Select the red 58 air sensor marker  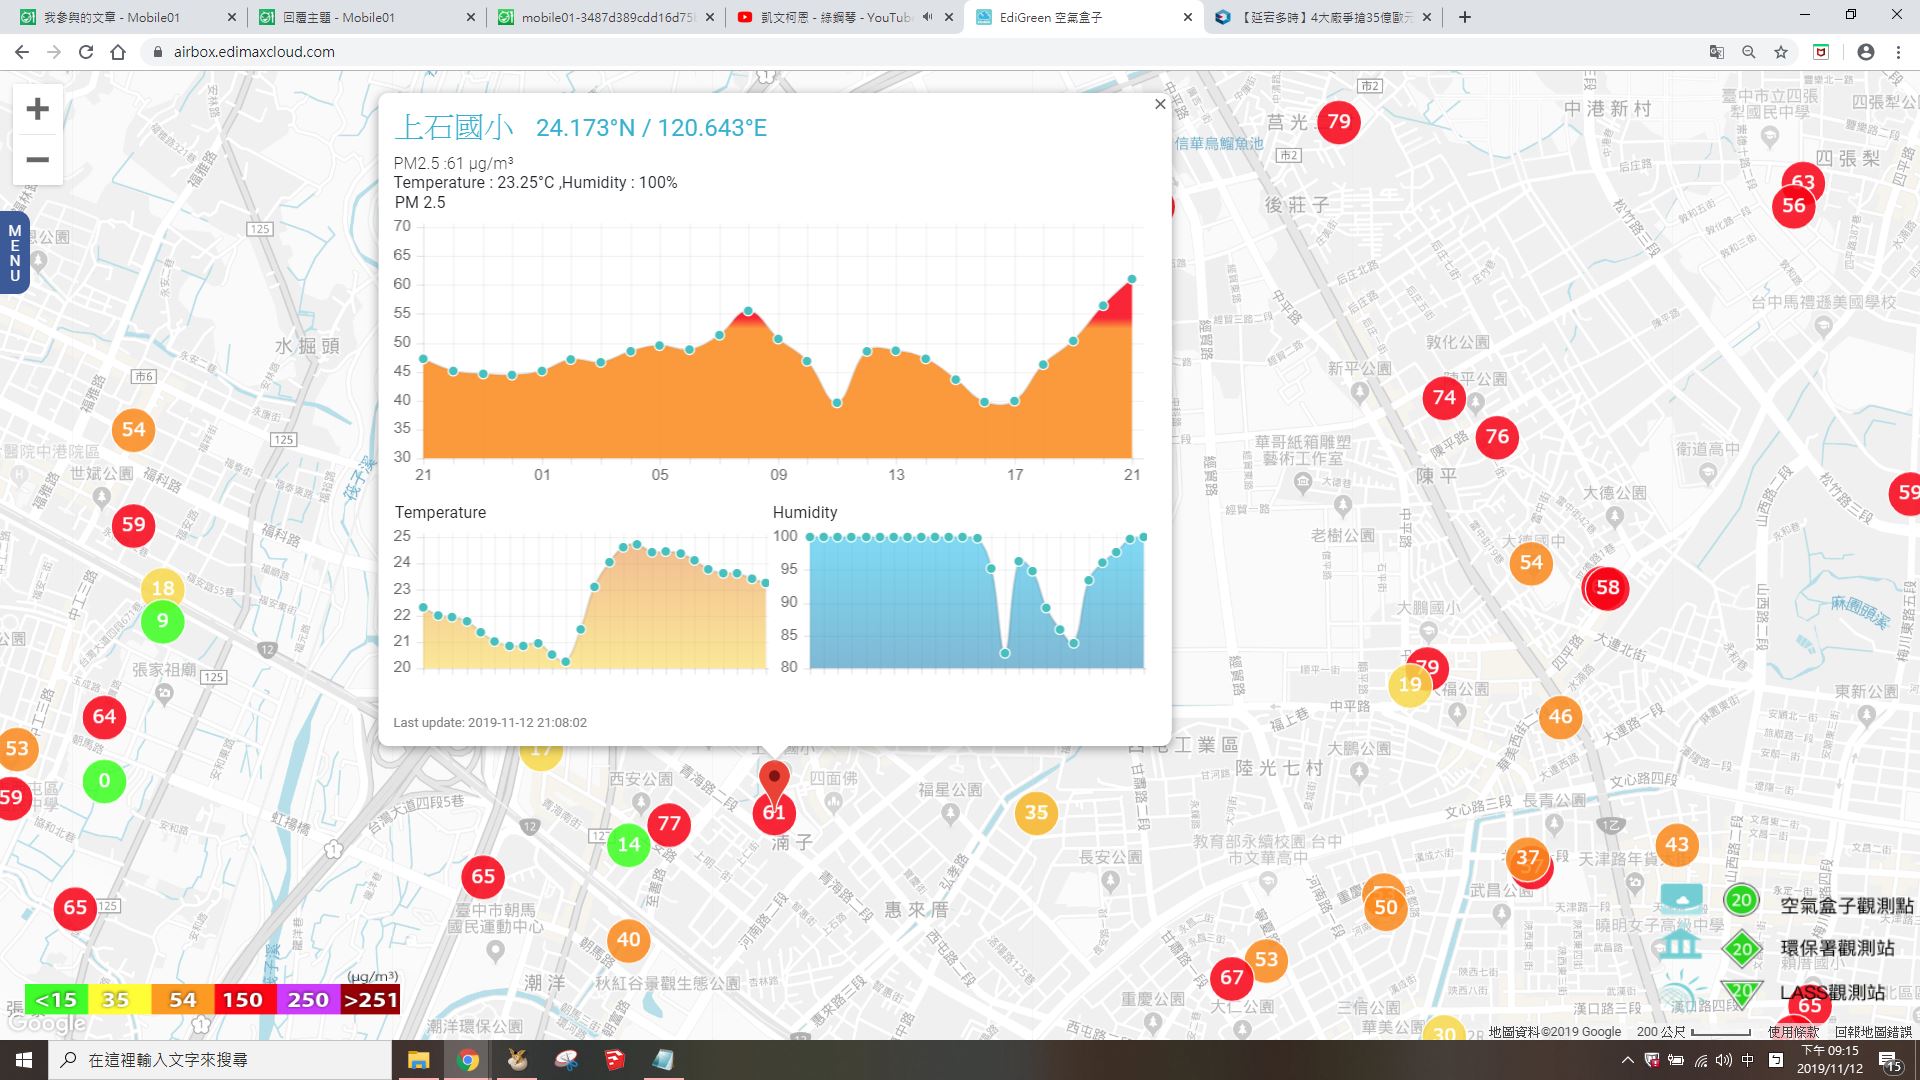(x=1607, y=588)
